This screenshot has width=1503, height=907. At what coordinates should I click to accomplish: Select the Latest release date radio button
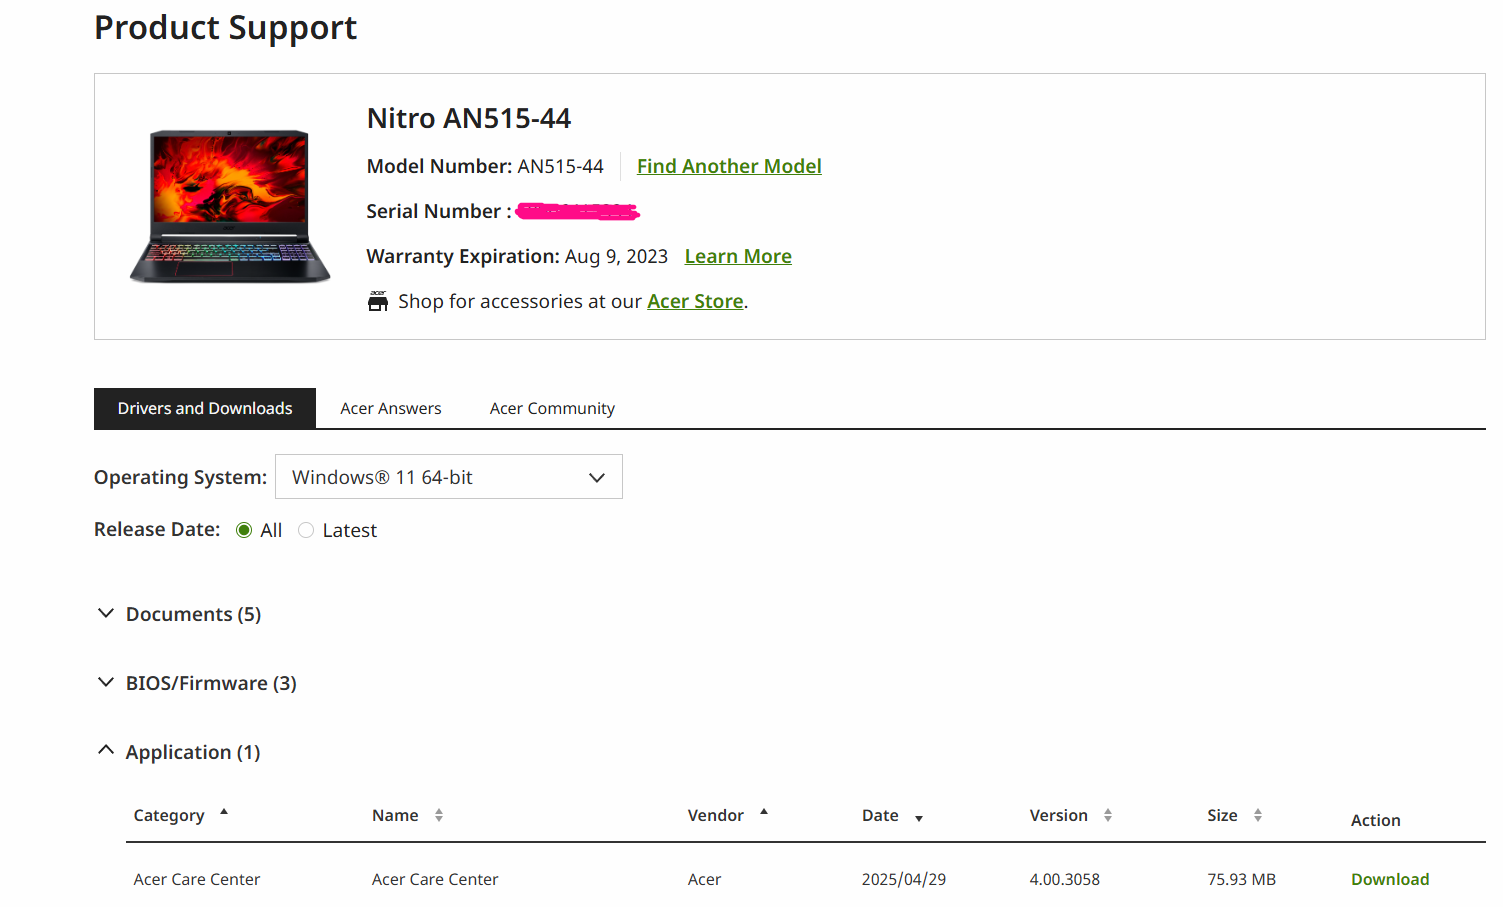click(x=306, y=530)
